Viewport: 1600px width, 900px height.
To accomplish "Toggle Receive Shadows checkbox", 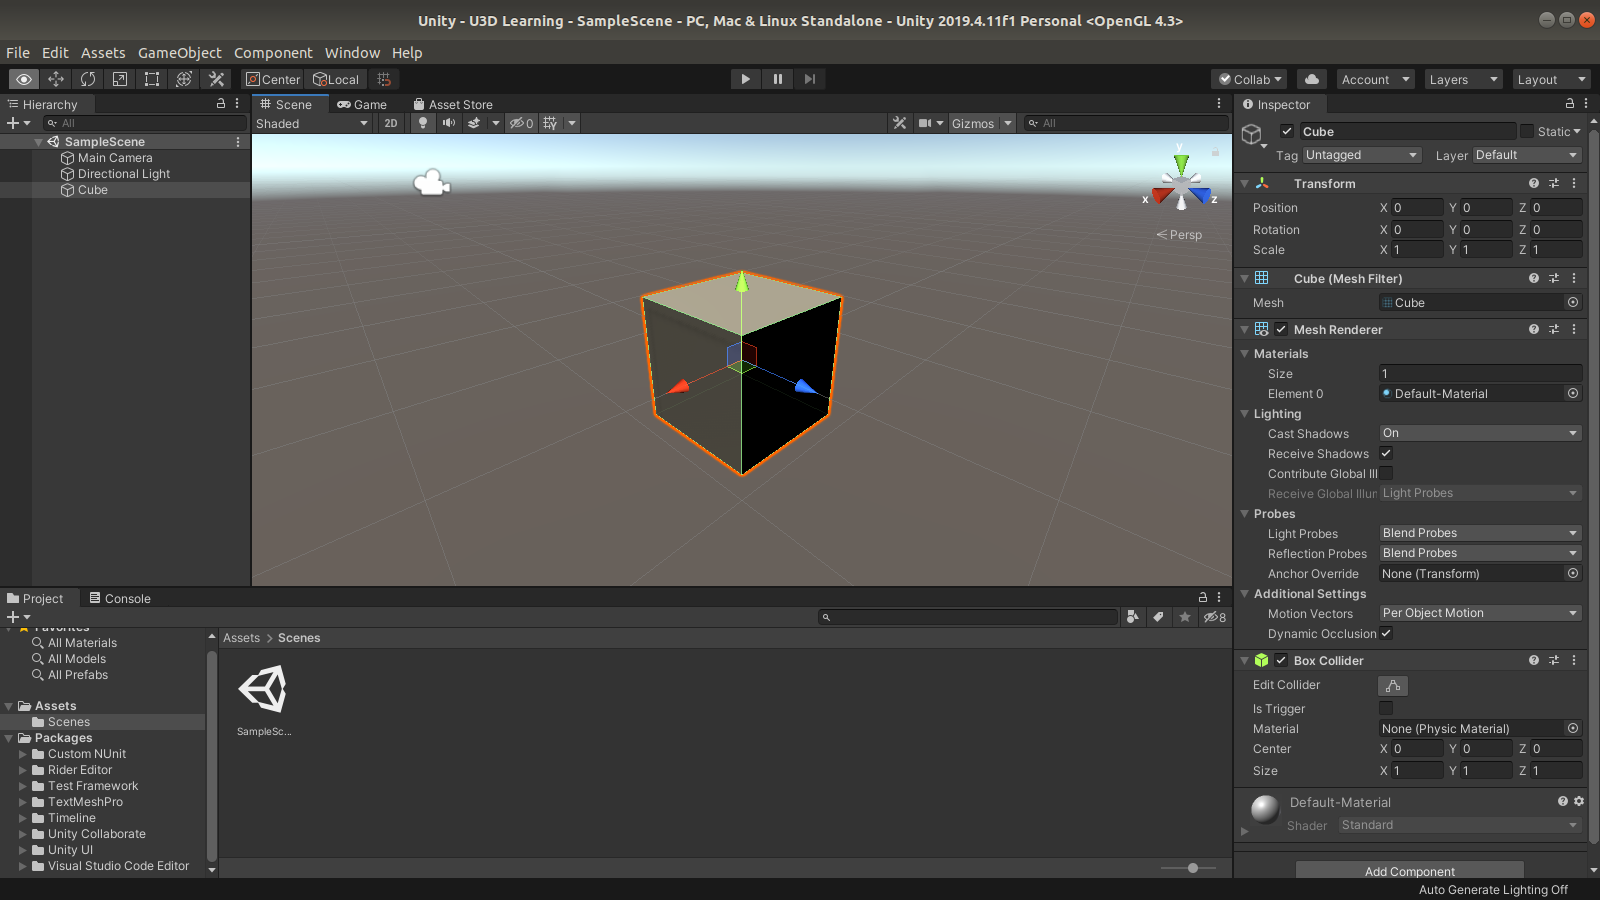I will 1386,454.
